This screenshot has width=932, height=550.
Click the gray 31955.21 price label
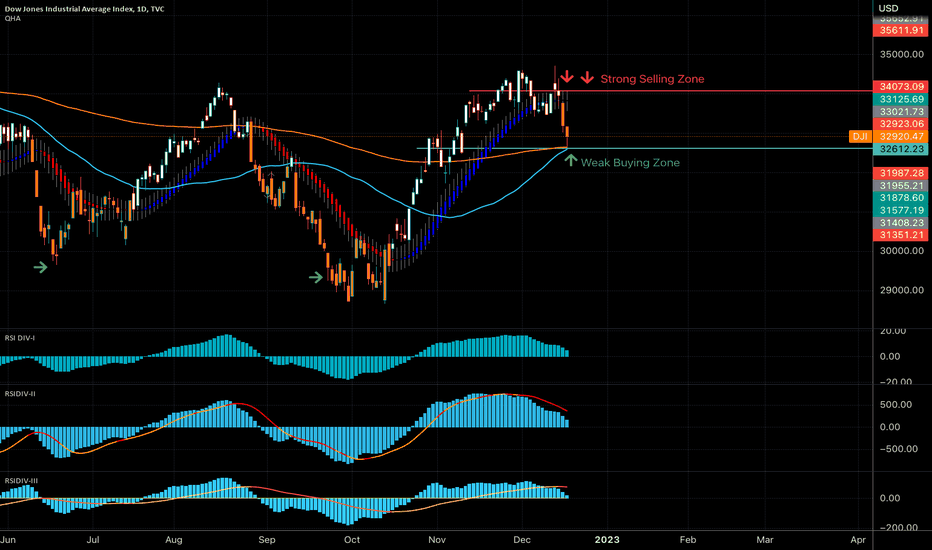[x=900, y=186]
